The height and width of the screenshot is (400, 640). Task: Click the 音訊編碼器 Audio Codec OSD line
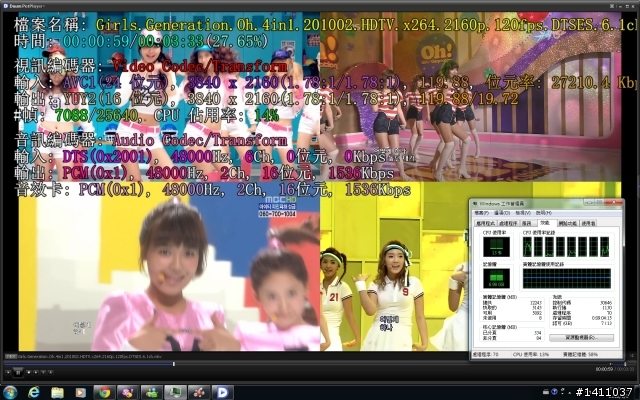[x=151, y=140]
